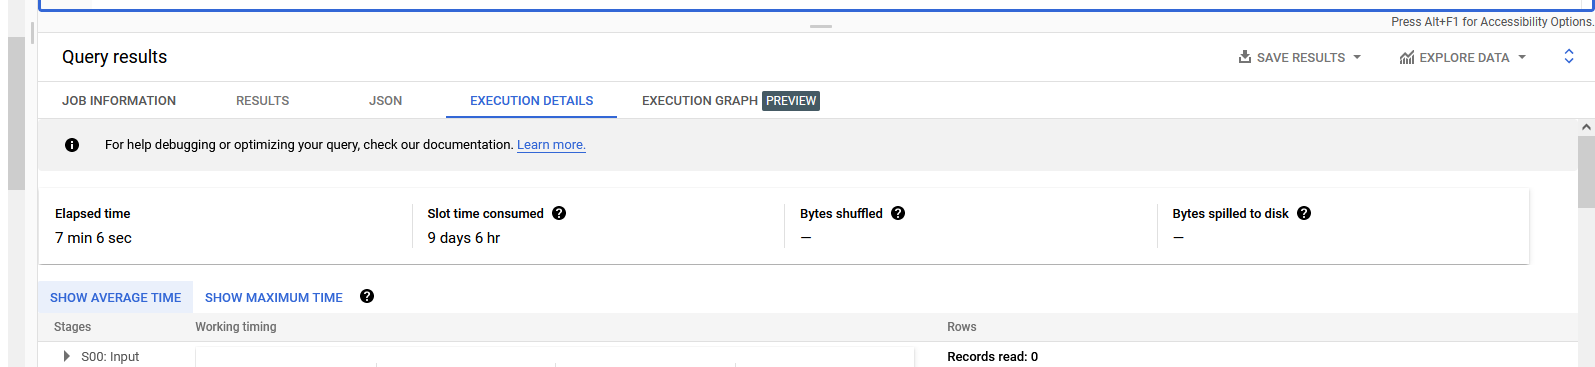Click the help icon after Show Maximum Time

[367, 296]
